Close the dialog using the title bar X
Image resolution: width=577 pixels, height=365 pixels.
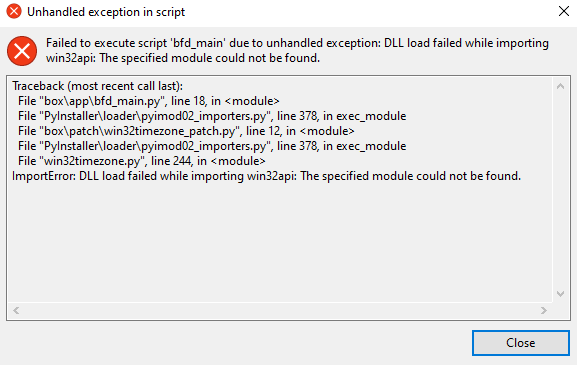coord(564,11)
